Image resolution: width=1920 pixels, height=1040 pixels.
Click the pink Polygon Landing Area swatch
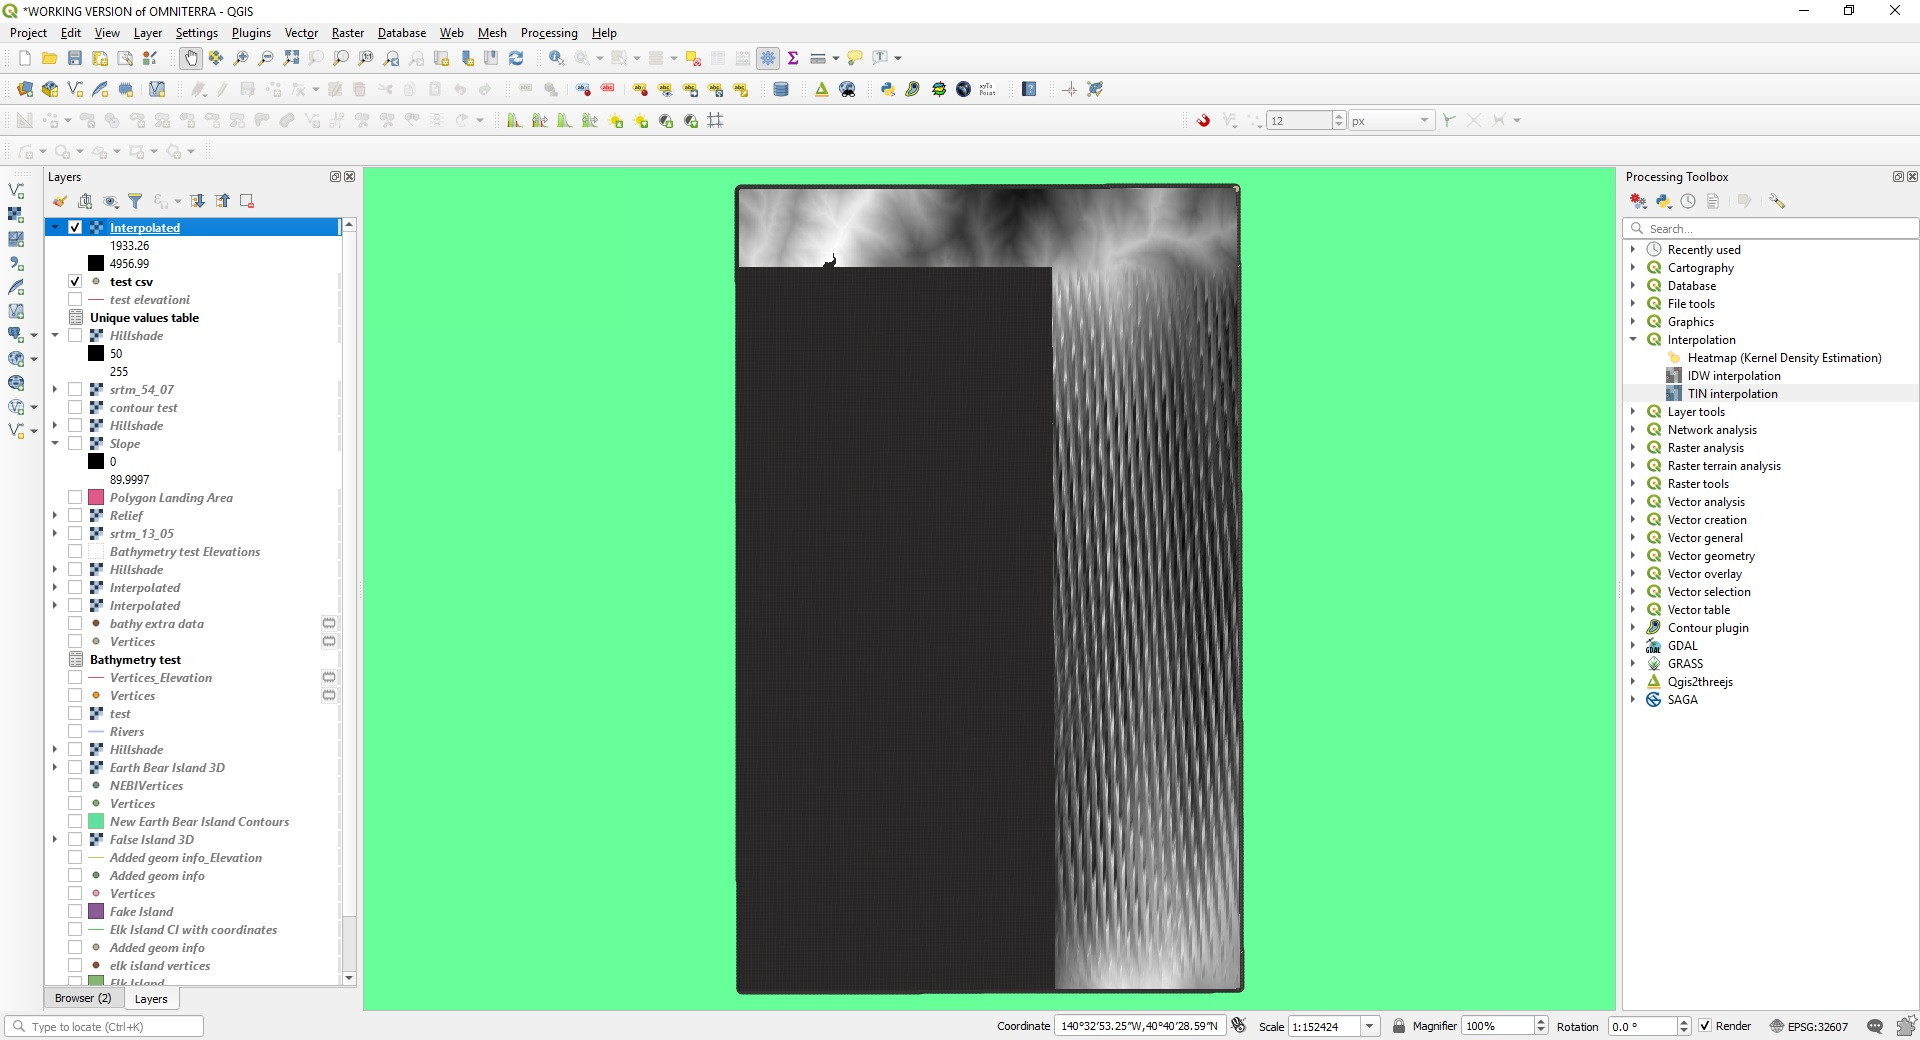point(96,497)
